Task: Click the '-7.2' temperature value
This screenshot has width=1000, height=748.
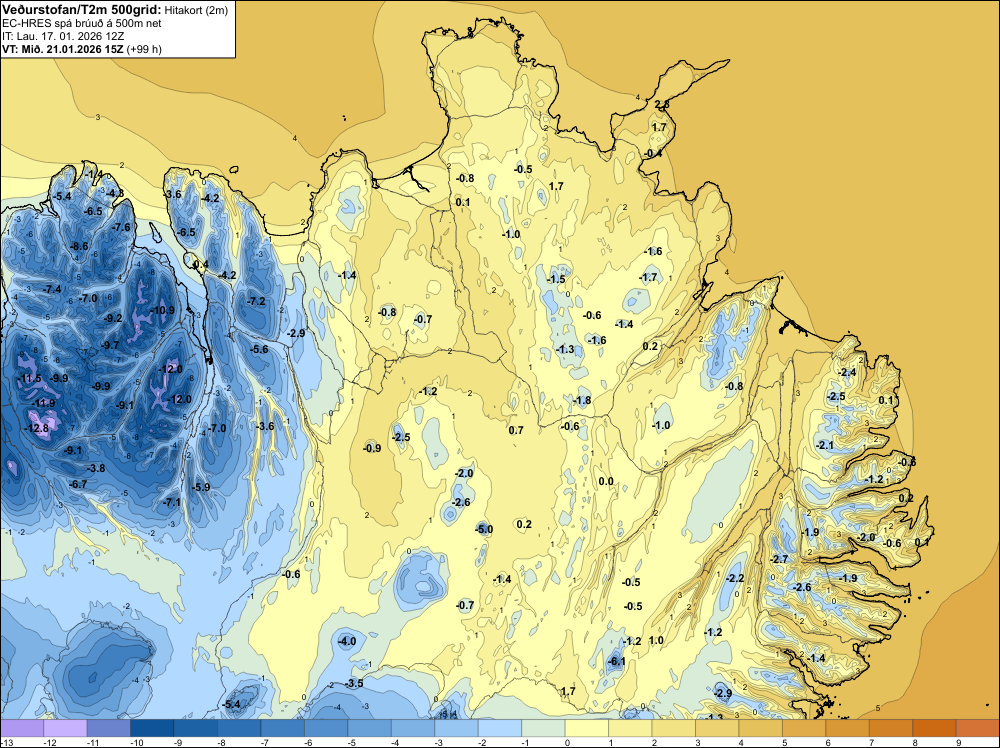Action: [256, 301]
